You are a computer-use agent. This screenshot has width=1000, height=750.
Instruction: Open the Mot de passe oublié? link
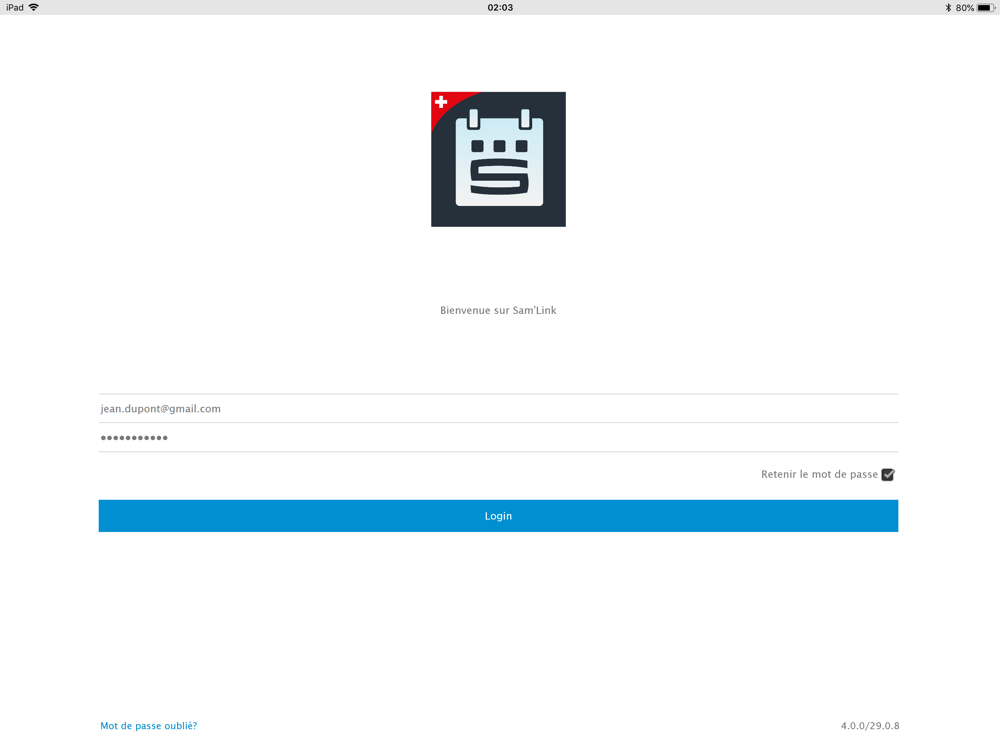tap(149, 726)
